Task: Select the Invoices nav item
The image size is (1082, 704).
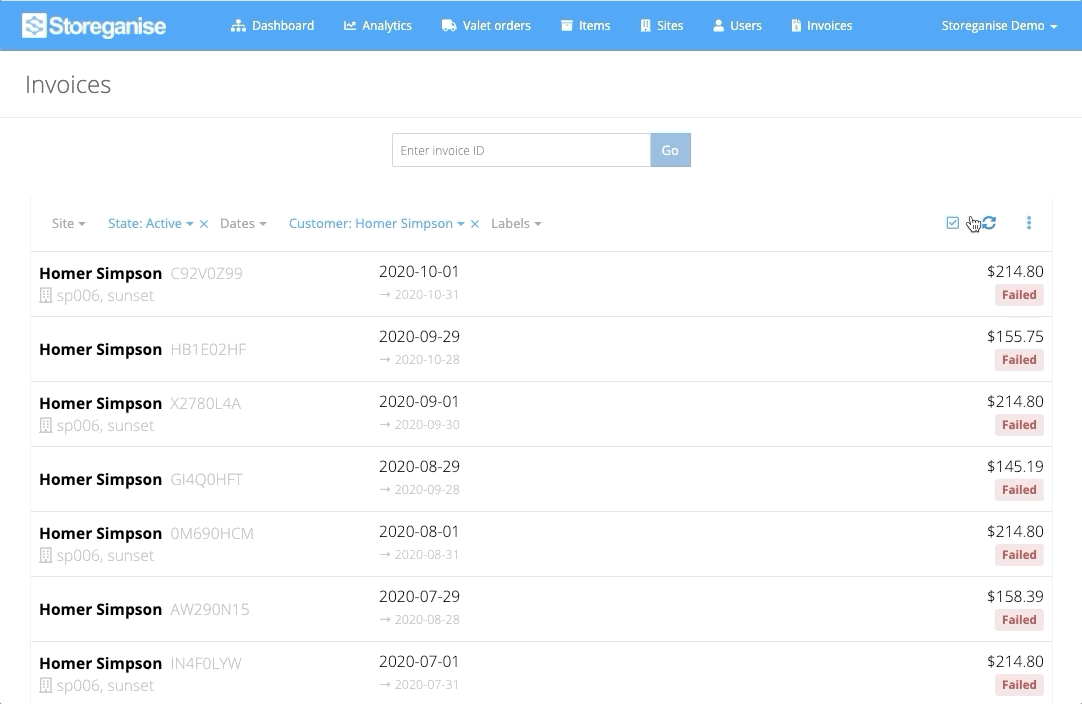Action: [x=821, y=26]
